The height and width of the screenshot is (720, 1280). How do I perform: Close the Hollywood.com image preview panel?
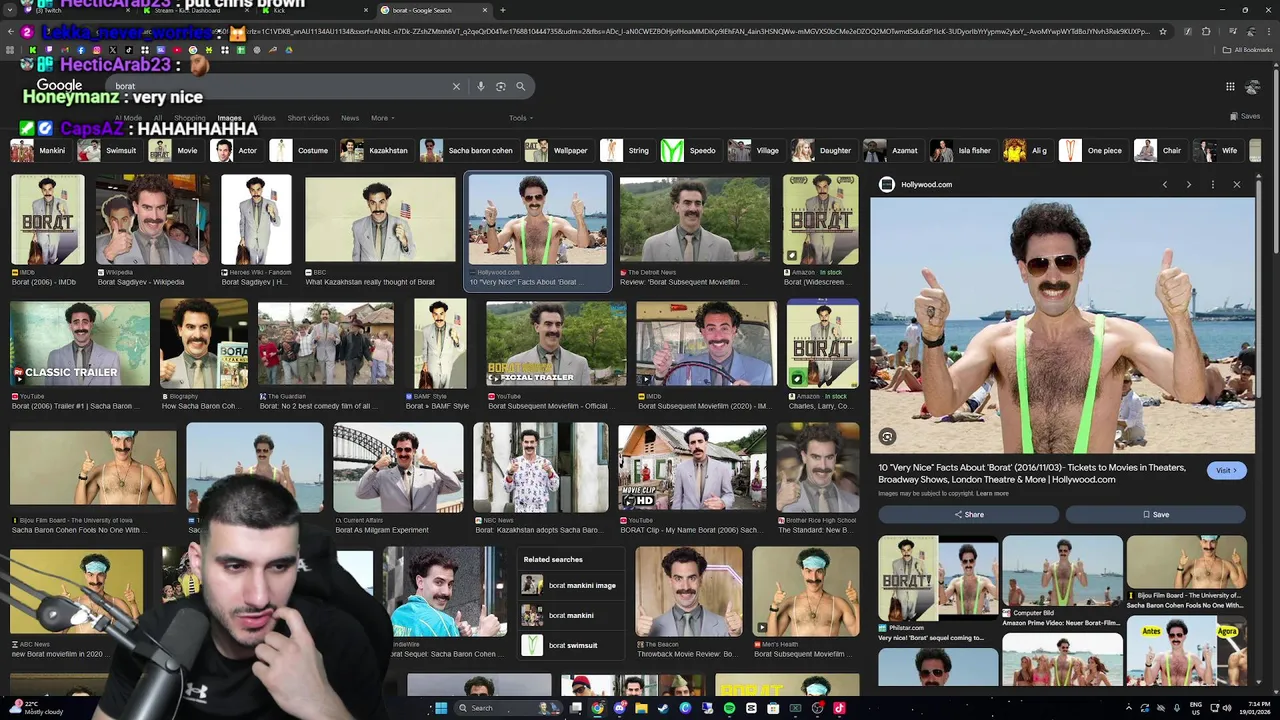tap(1236, 184)
